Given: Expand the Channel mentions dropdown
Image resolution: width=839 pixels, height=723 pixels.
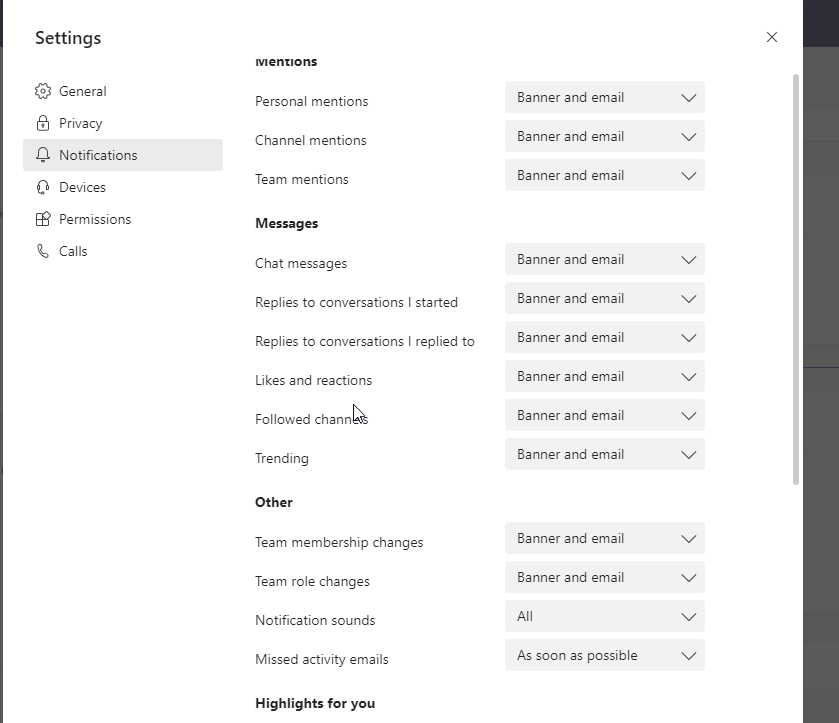Looking at the screenshot, I should [604, 137].
